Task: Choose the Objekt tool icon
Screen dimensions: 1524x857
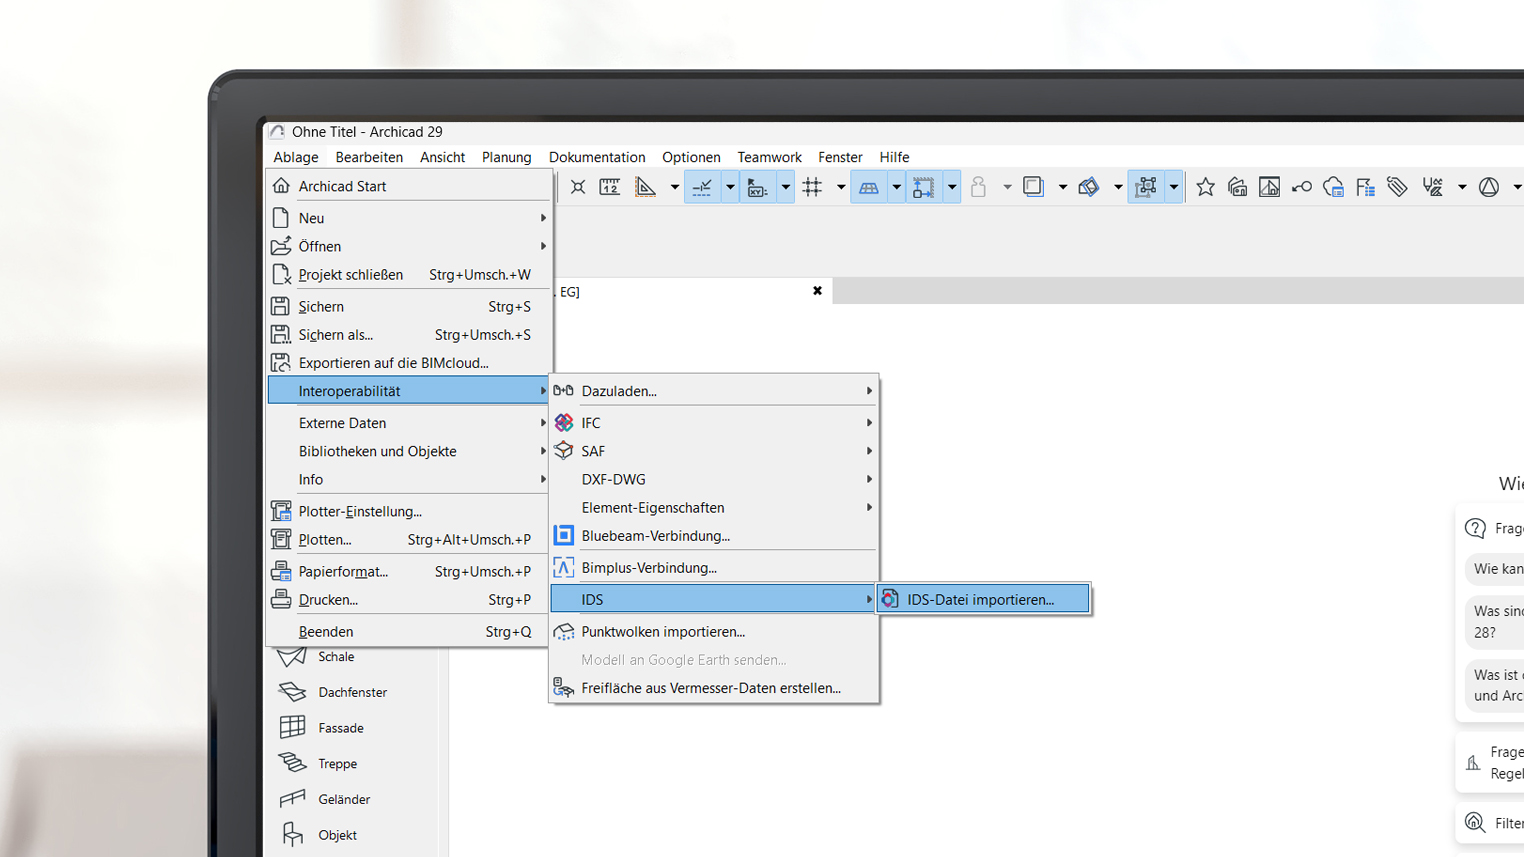Action: tap(292, 835)
